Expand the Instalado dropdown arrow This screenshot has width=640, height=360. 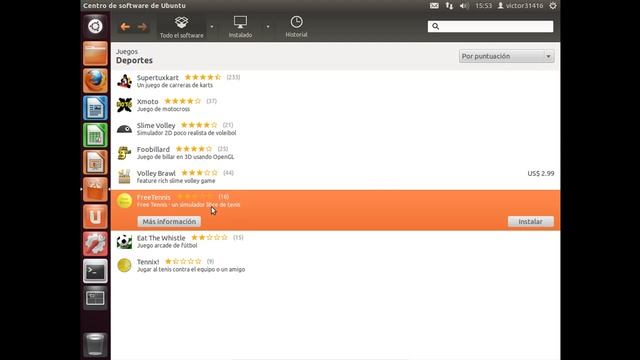pyautogui.click(x=268, y=27)
